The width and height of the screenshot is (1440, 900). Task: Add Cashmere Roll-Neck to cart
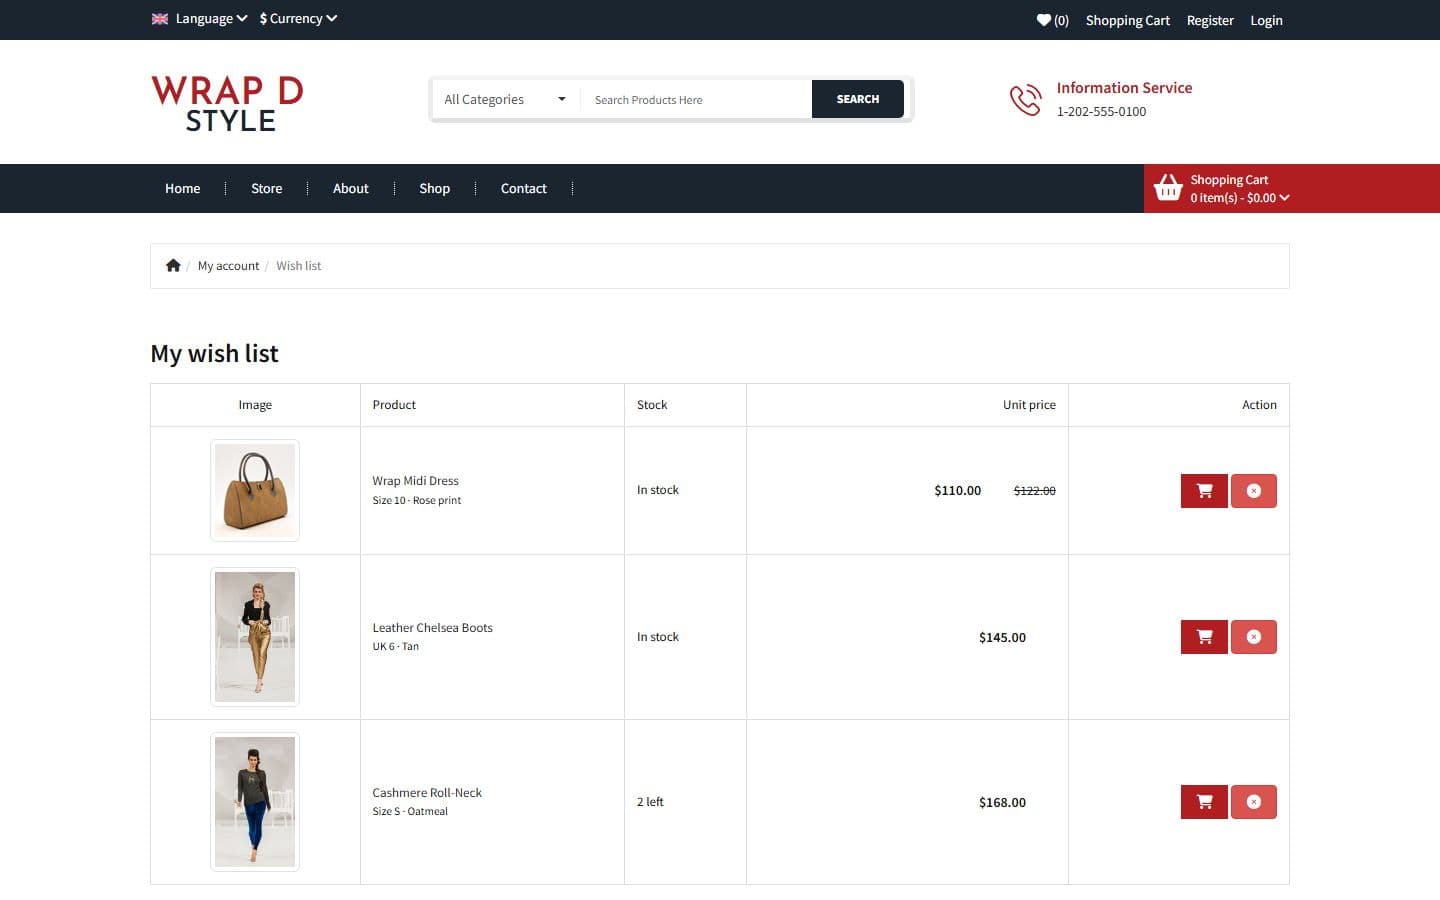click(x=1204, y=802)
